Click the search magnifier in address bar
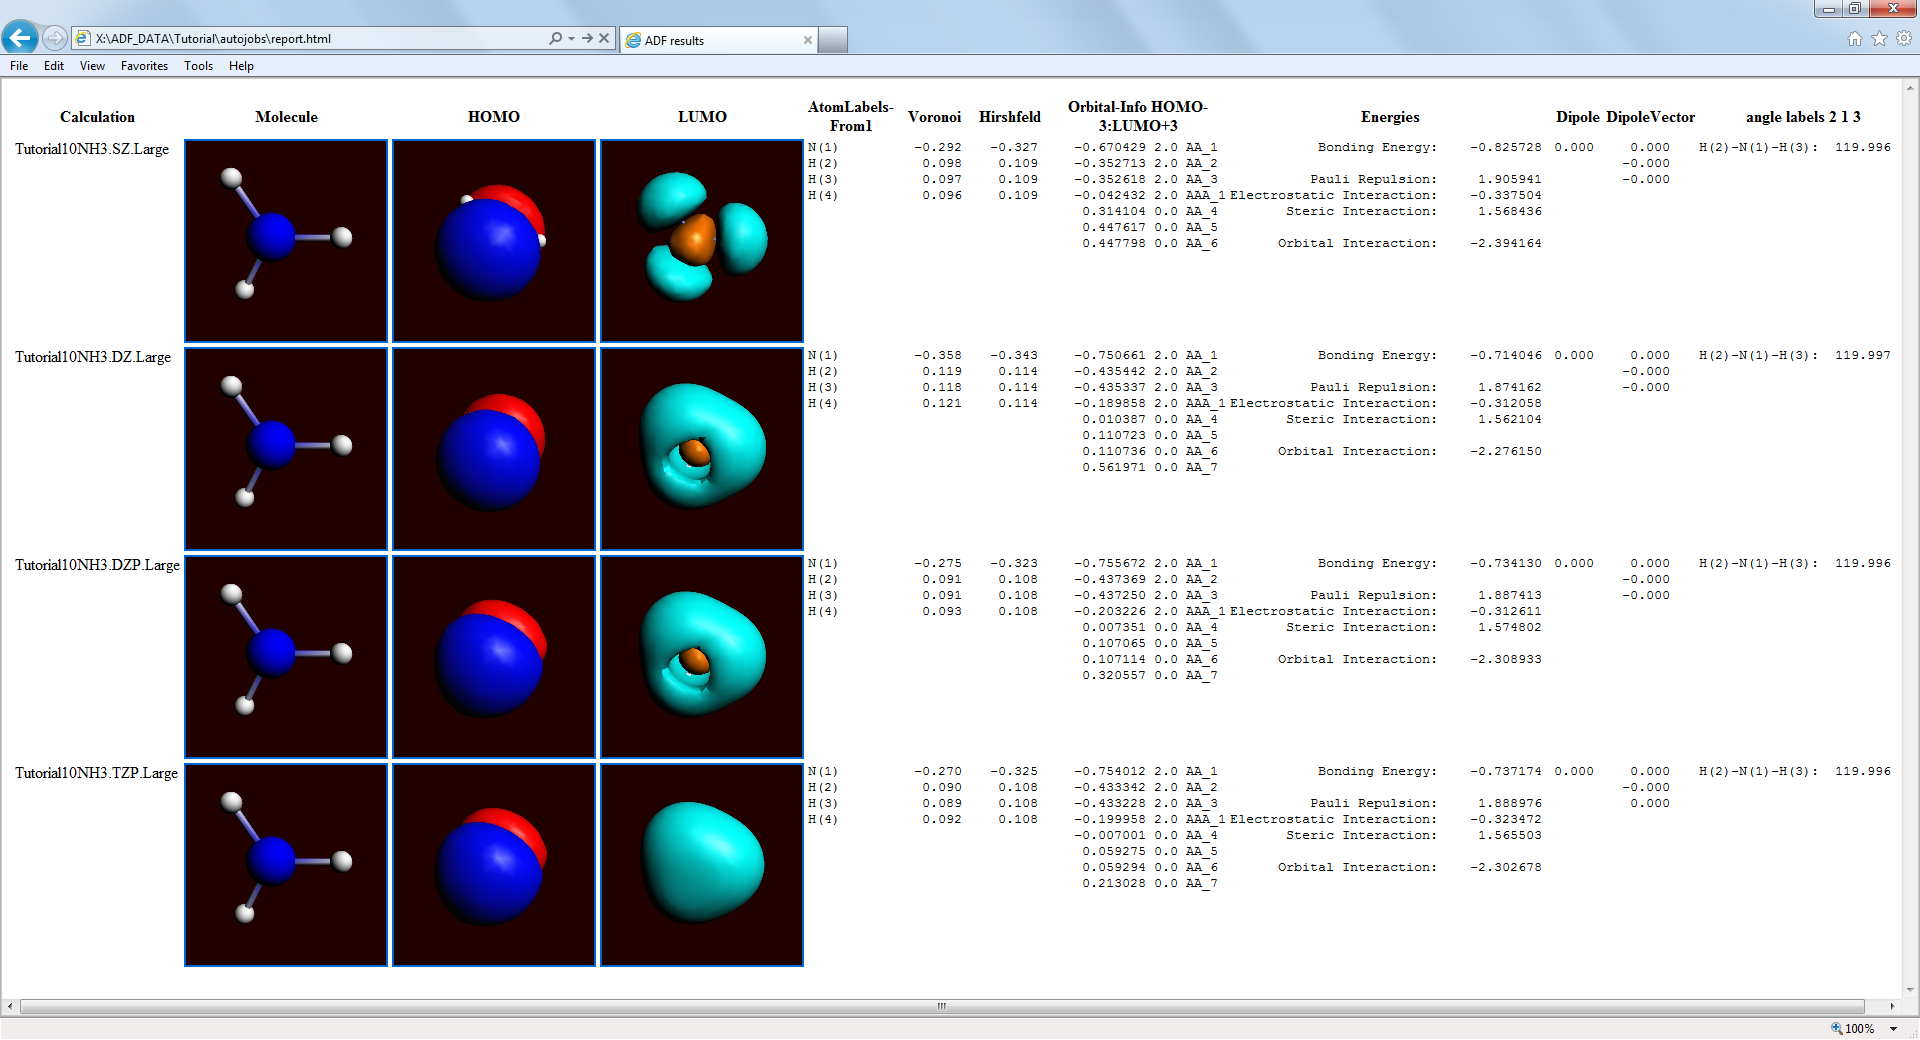Viewport: 1920px width, 1040px height. (555, 38)
